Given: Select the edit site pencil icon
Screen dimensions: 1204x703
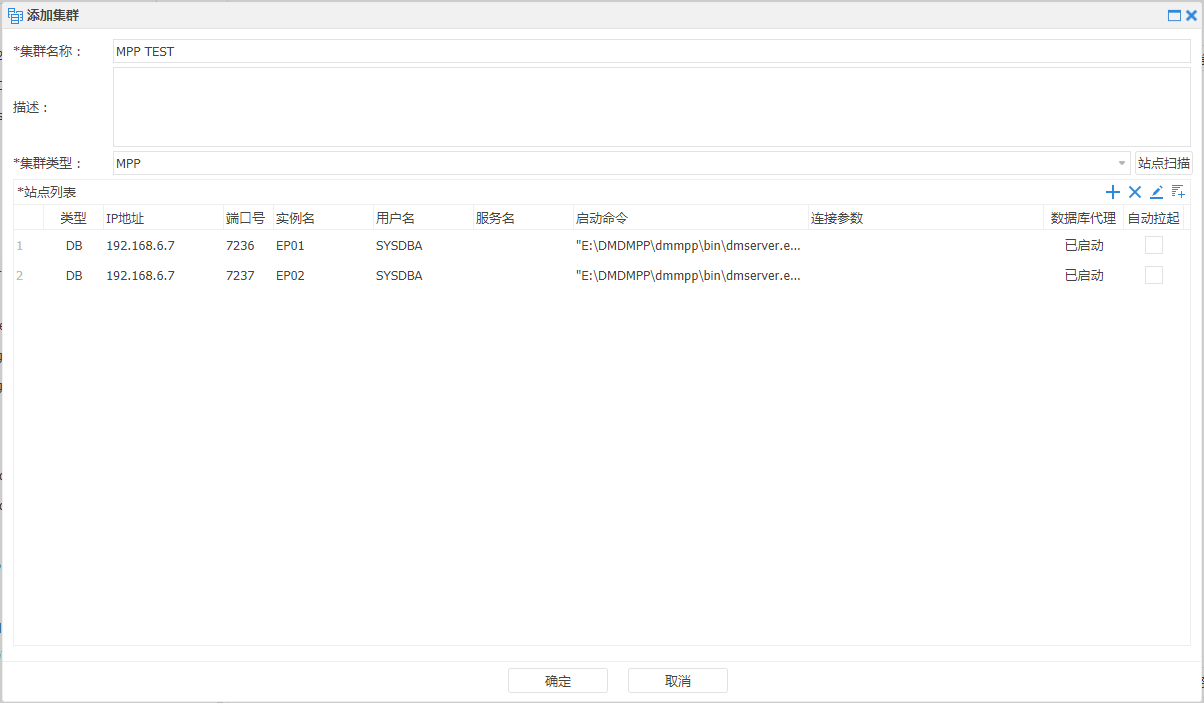Looking at the screenshot, I should (1157, 192).
